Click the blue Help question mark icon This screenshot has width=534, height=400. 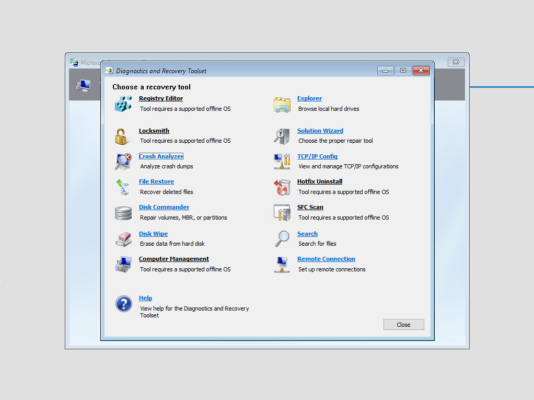click(x=124, y=304)
